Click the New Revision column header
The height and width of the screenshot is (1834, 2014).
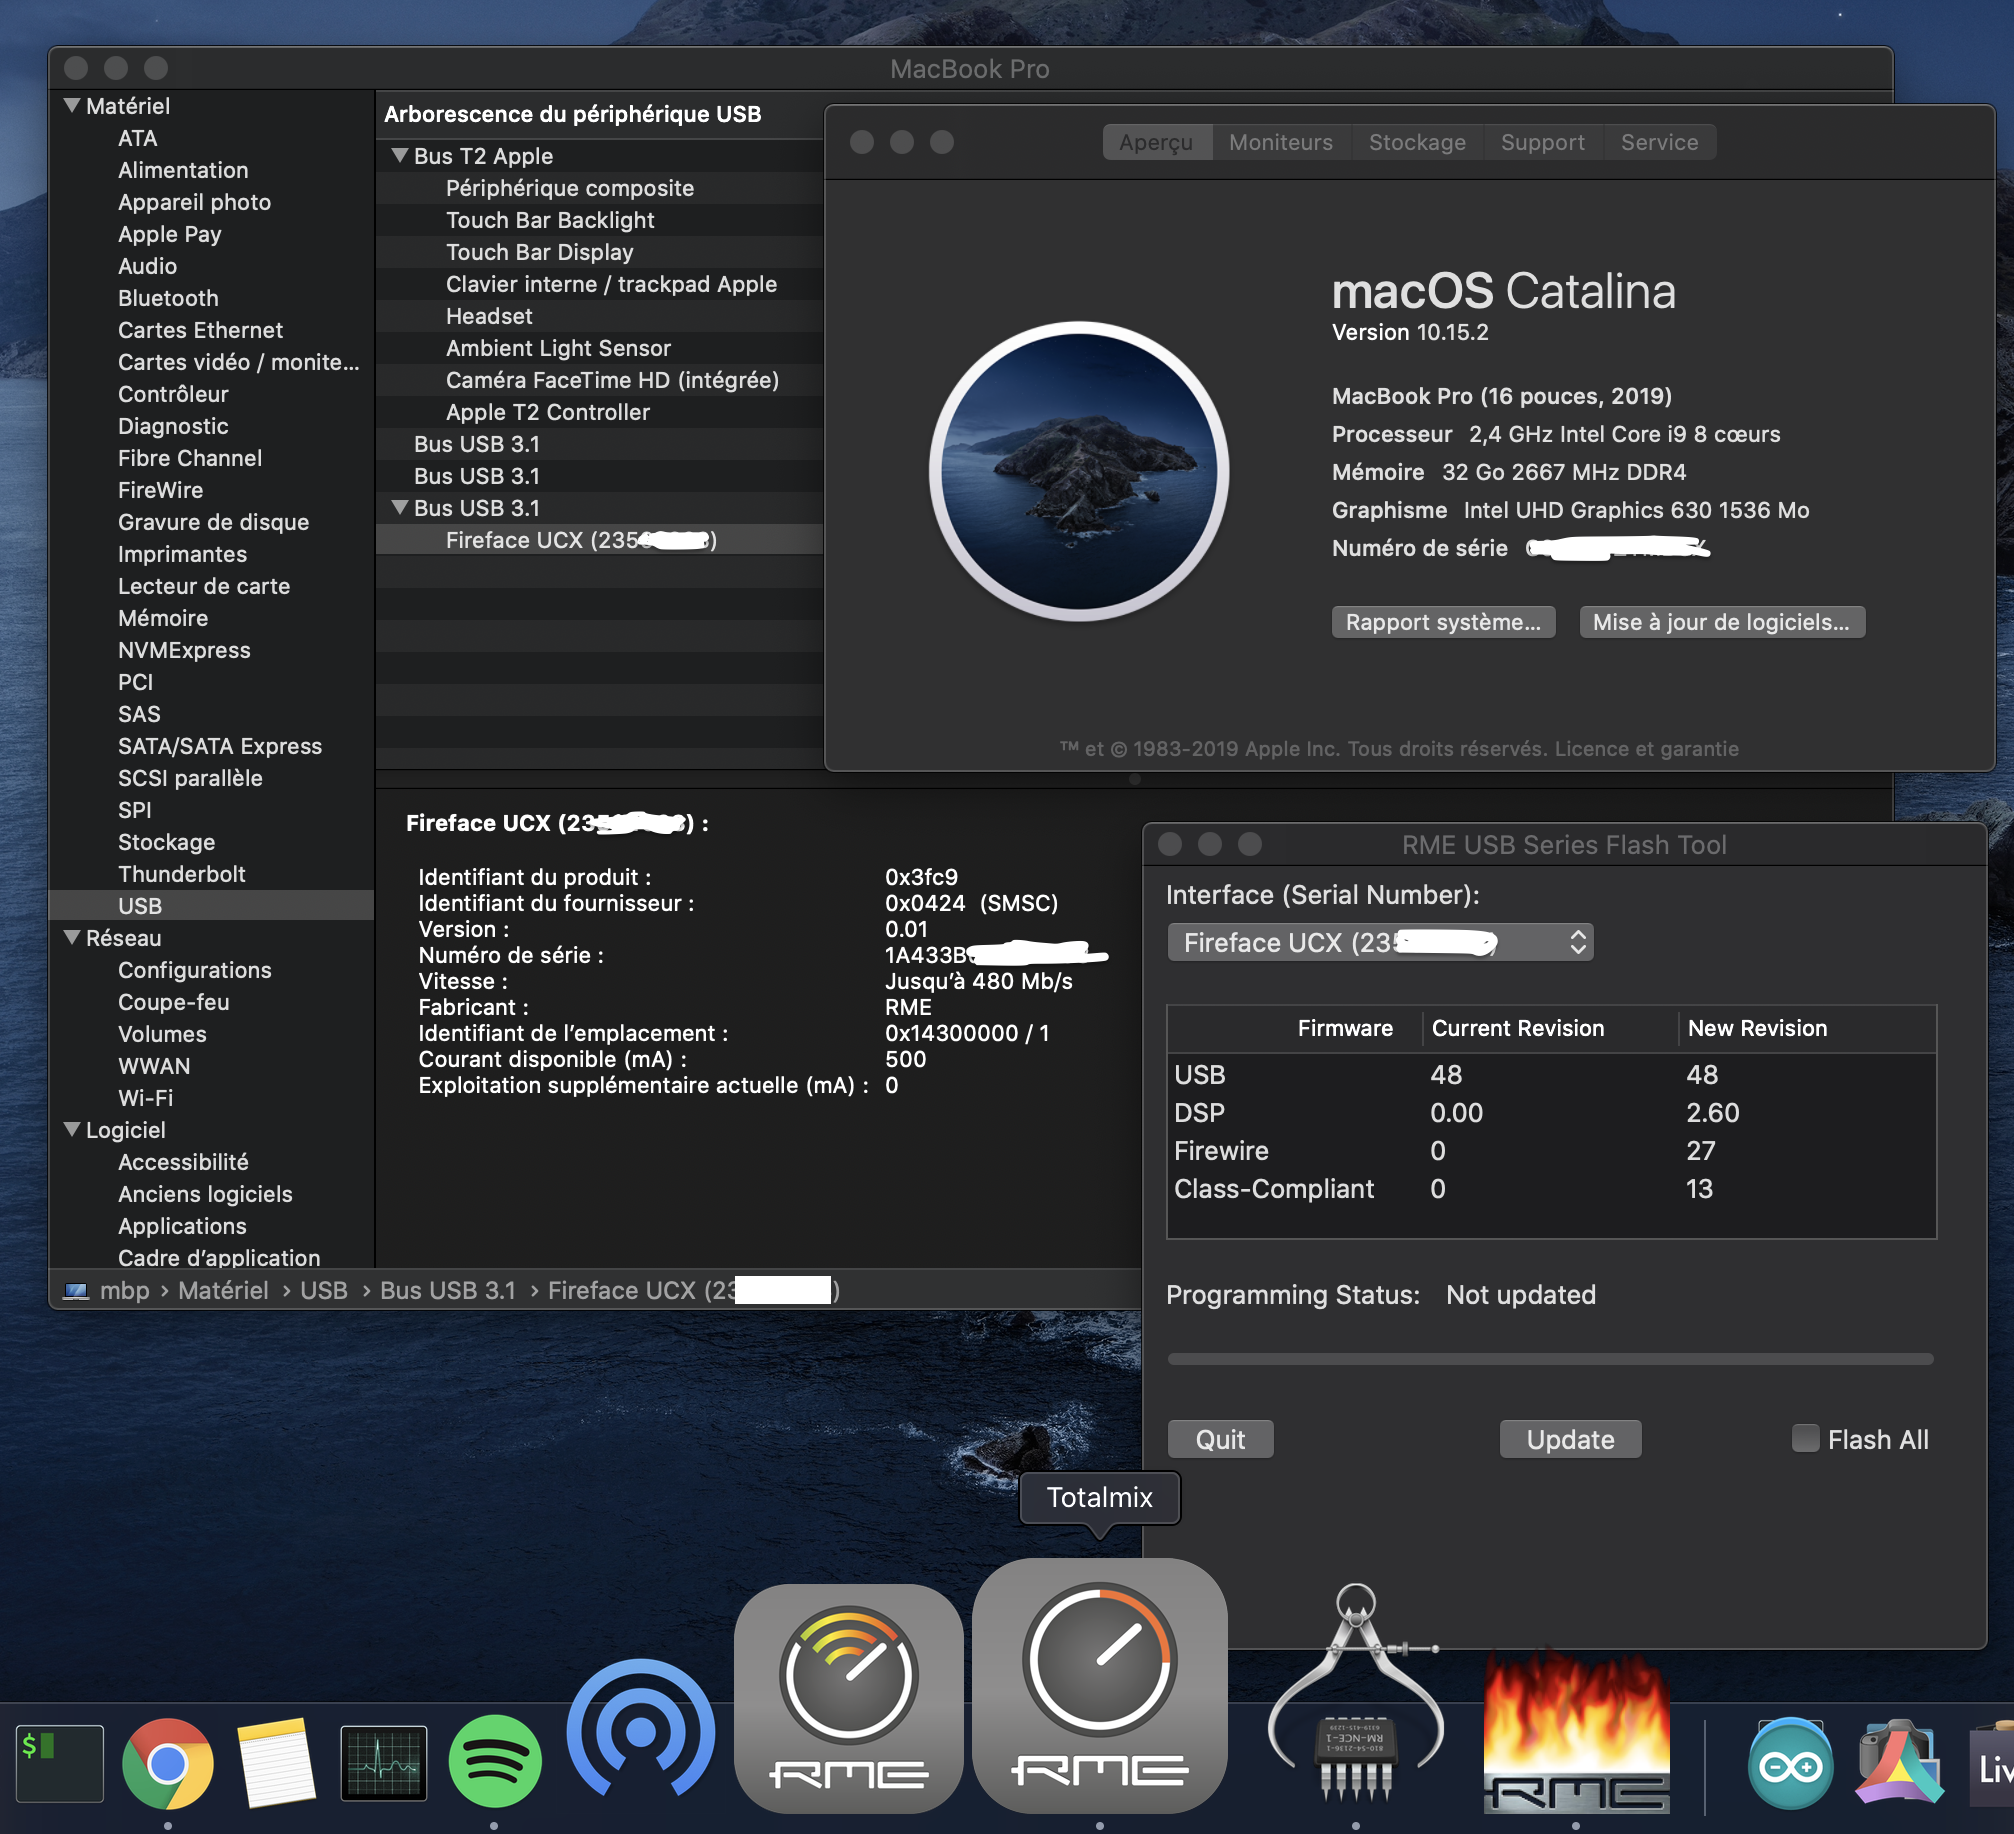[x=1807, y=1028]
